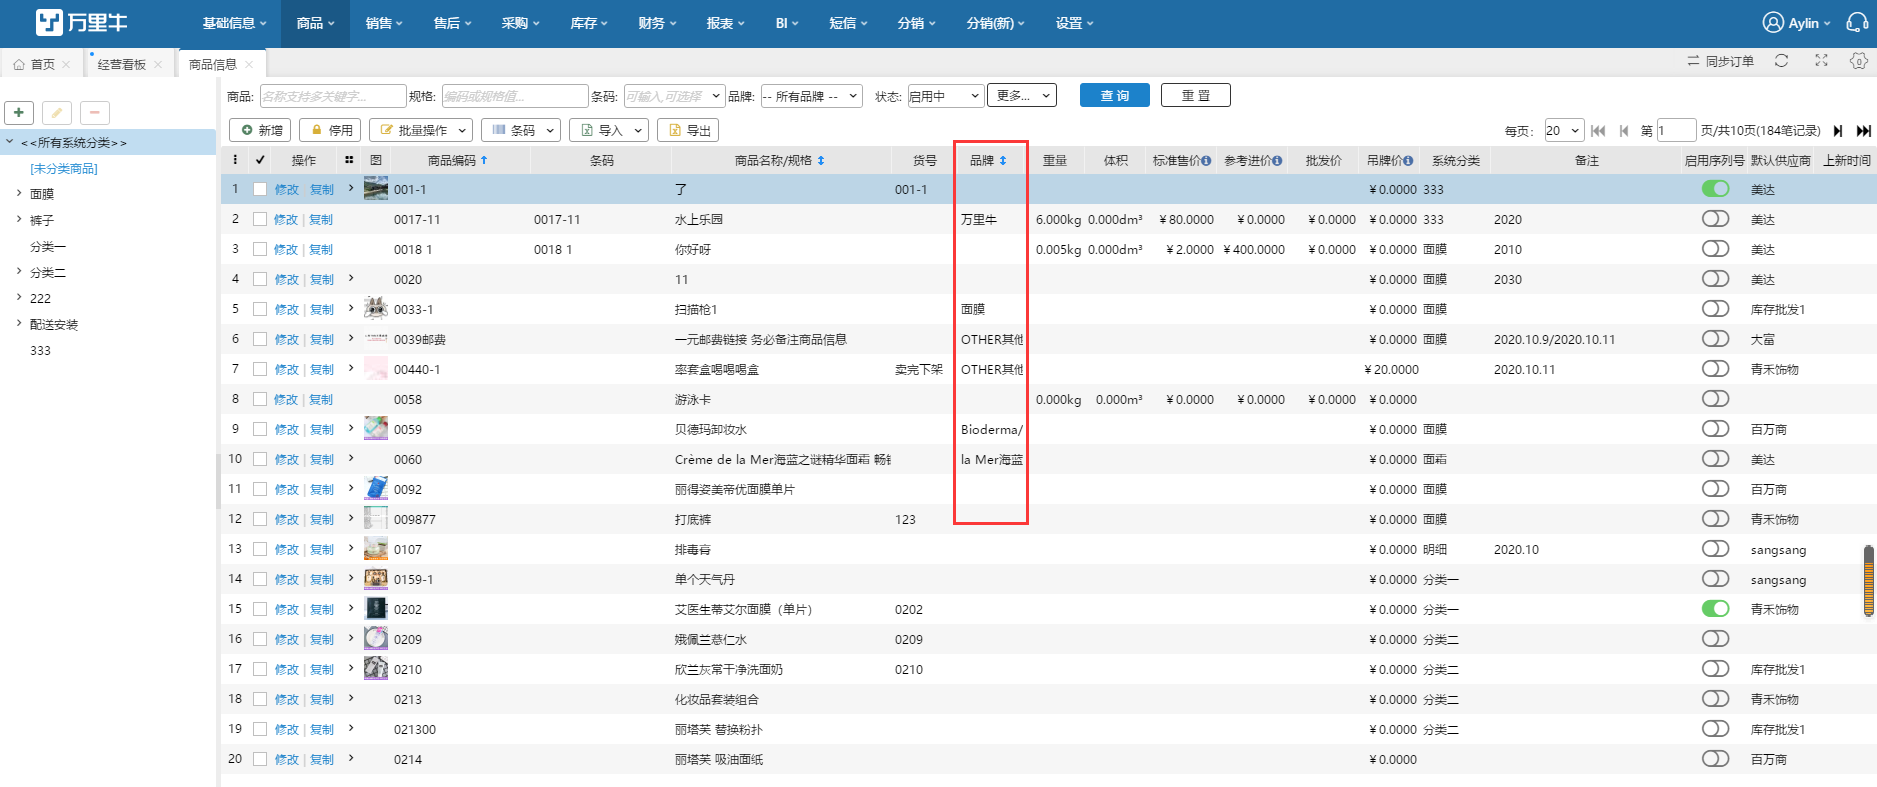Click the 新增 add button
The width and height of the screenshot is (1877, 787).
261,130
